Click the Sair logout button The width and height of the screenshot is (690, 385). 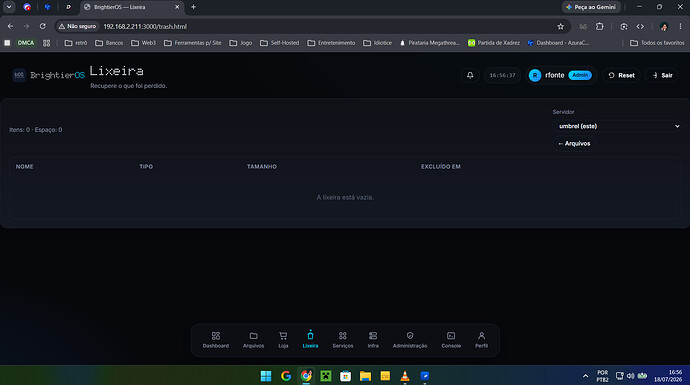(x=662, y=75)
